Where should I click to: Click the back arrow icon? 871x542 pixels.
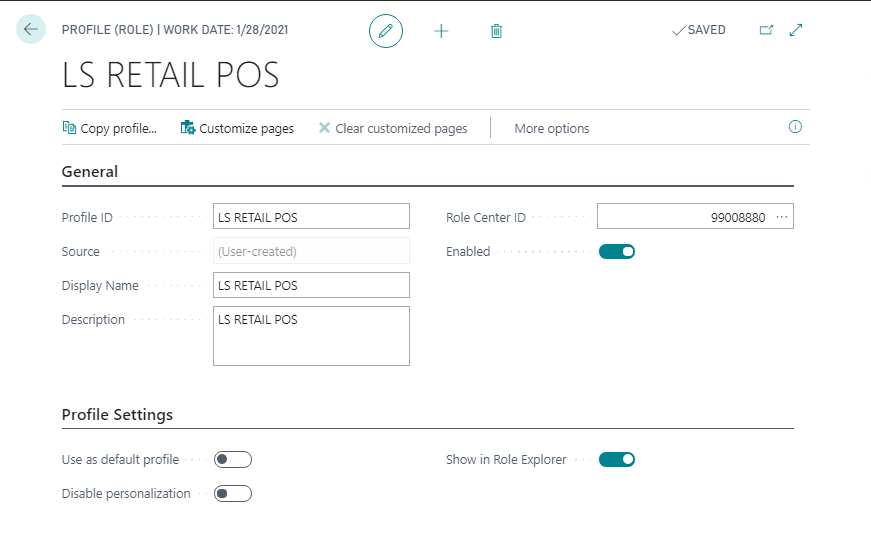[x=31, y=30]
